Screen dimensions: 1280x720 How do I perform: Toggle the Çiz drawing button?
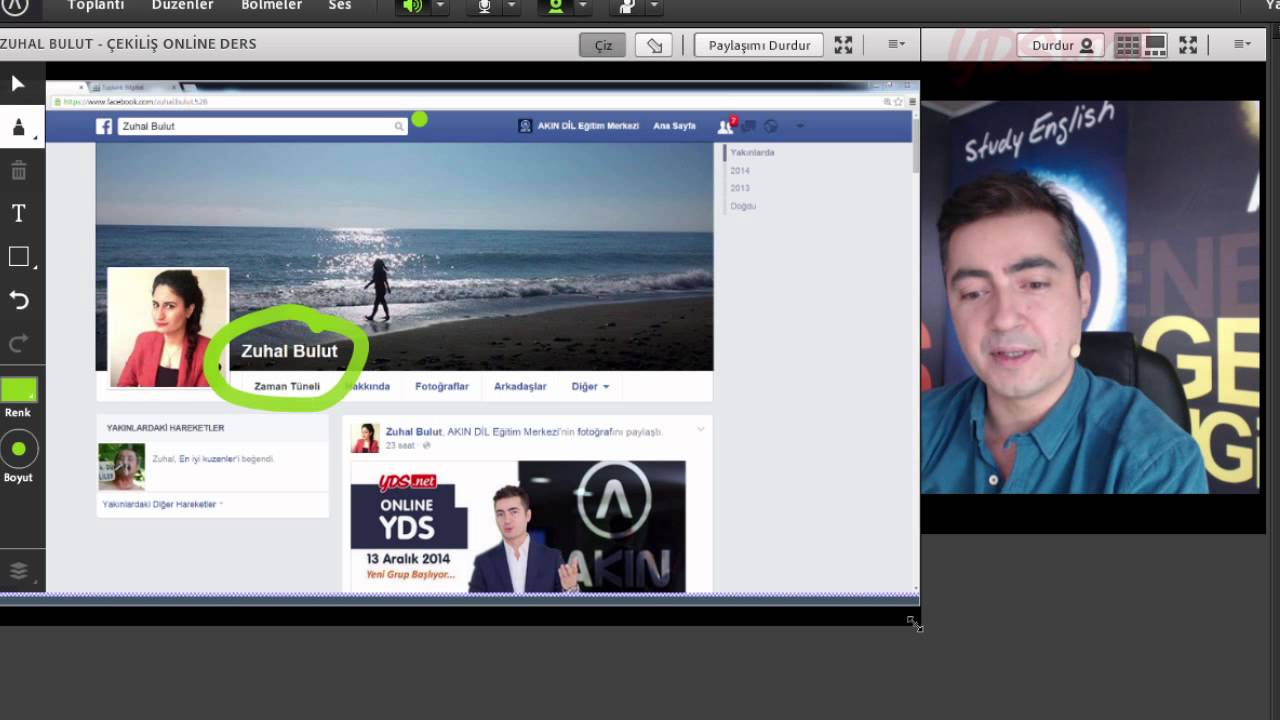click(x=603, y=45)
